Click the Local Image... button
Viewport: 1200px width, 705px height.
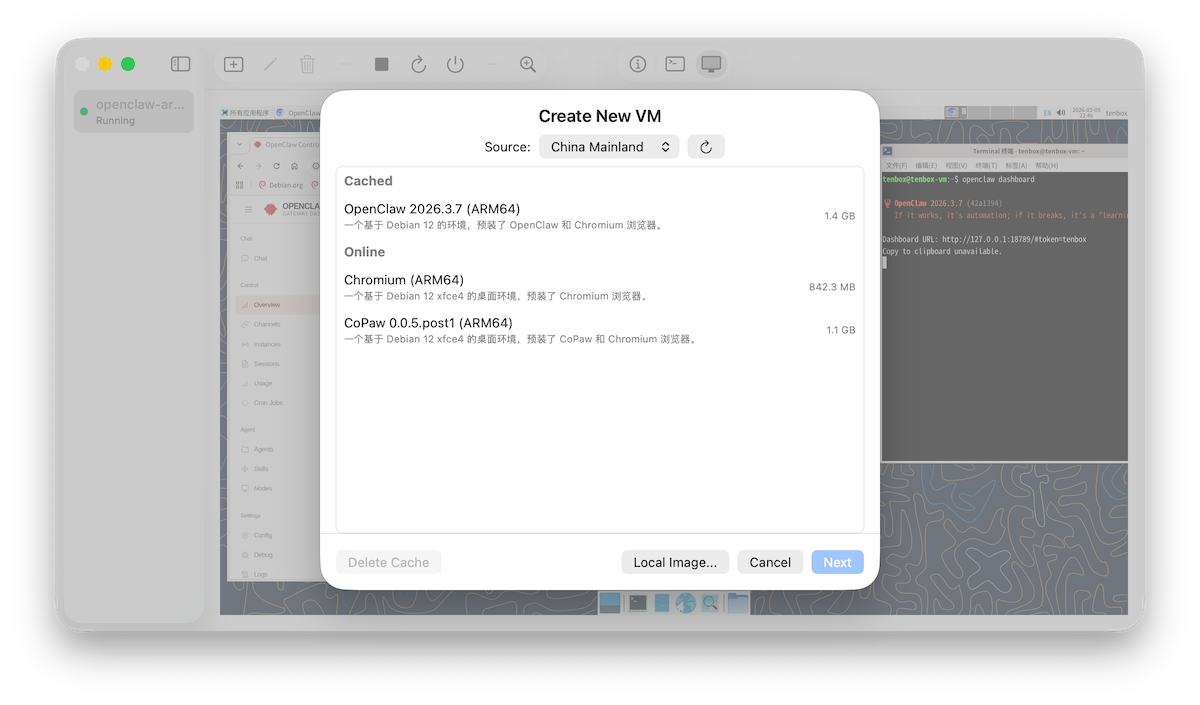point(675,562)
